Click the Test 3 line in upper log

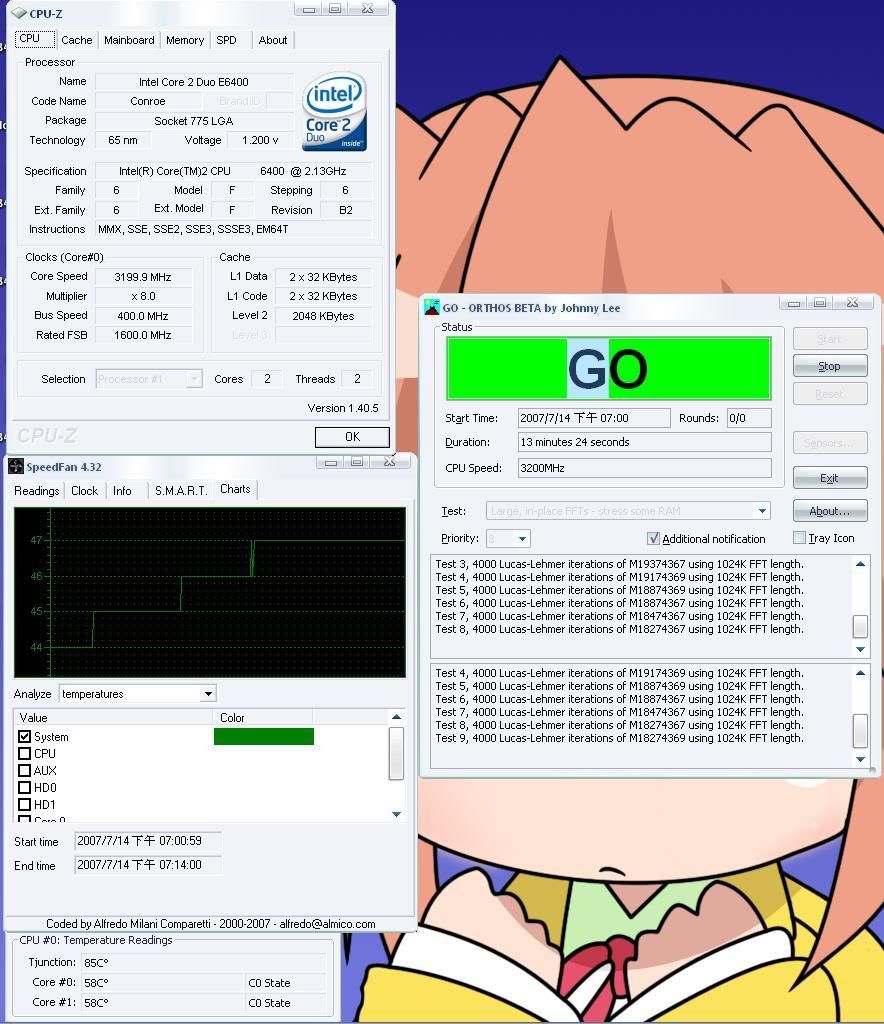pyautogui.click(x=619, y=564)
